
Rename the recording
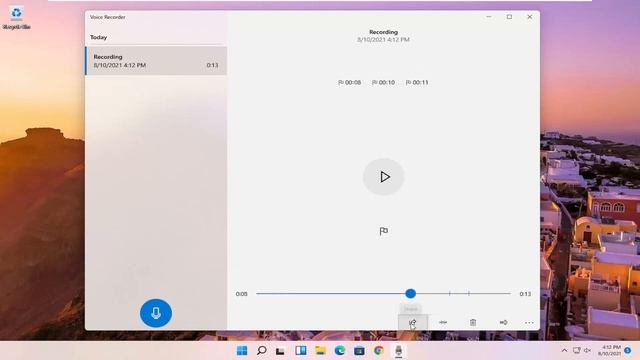(x=503, y=322)
